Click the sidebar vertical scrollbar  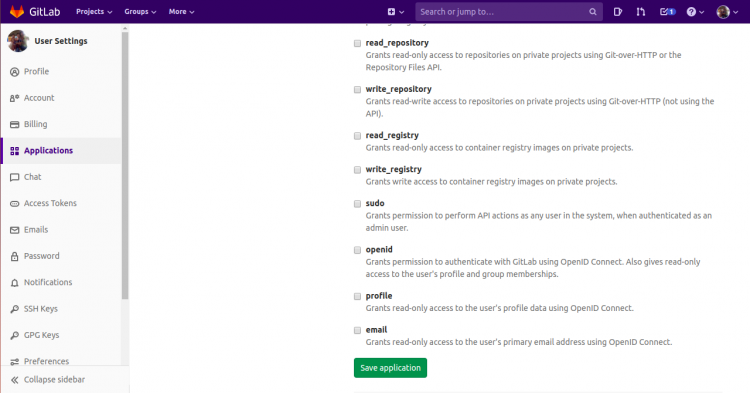(125, 165)
